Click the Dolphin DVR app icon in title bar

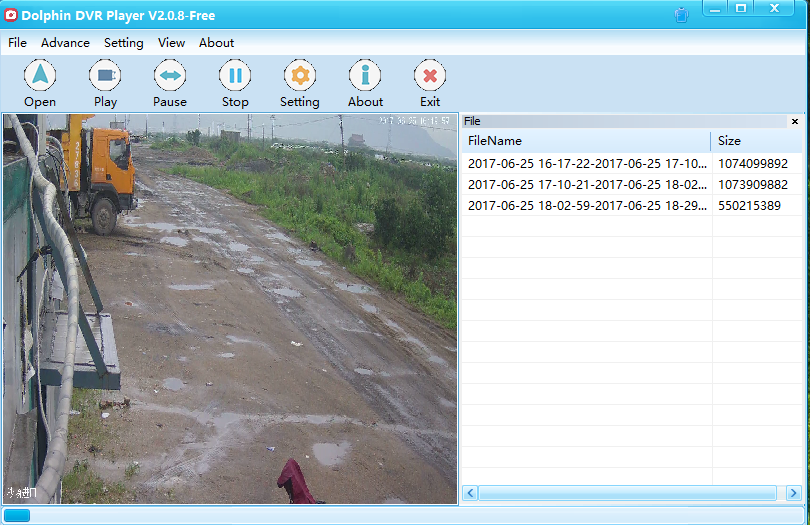pyautogui.click(x=12, y=15)
